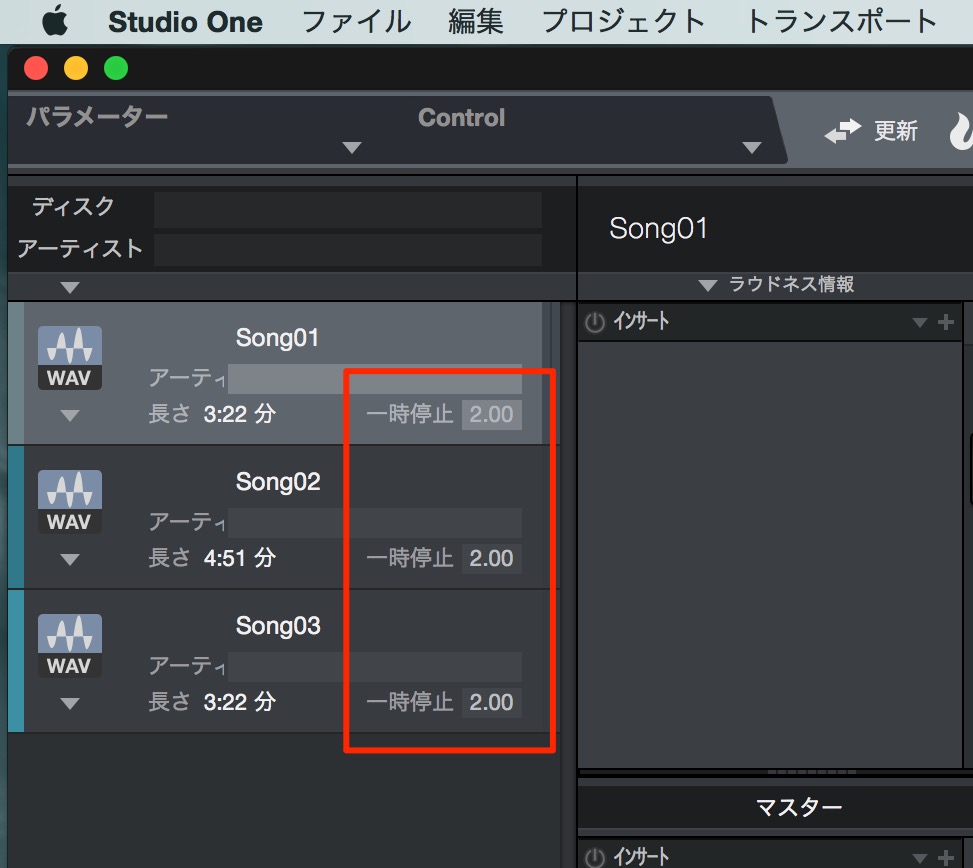
Task: Click the flame burn icon
Action: click(961, 131)
